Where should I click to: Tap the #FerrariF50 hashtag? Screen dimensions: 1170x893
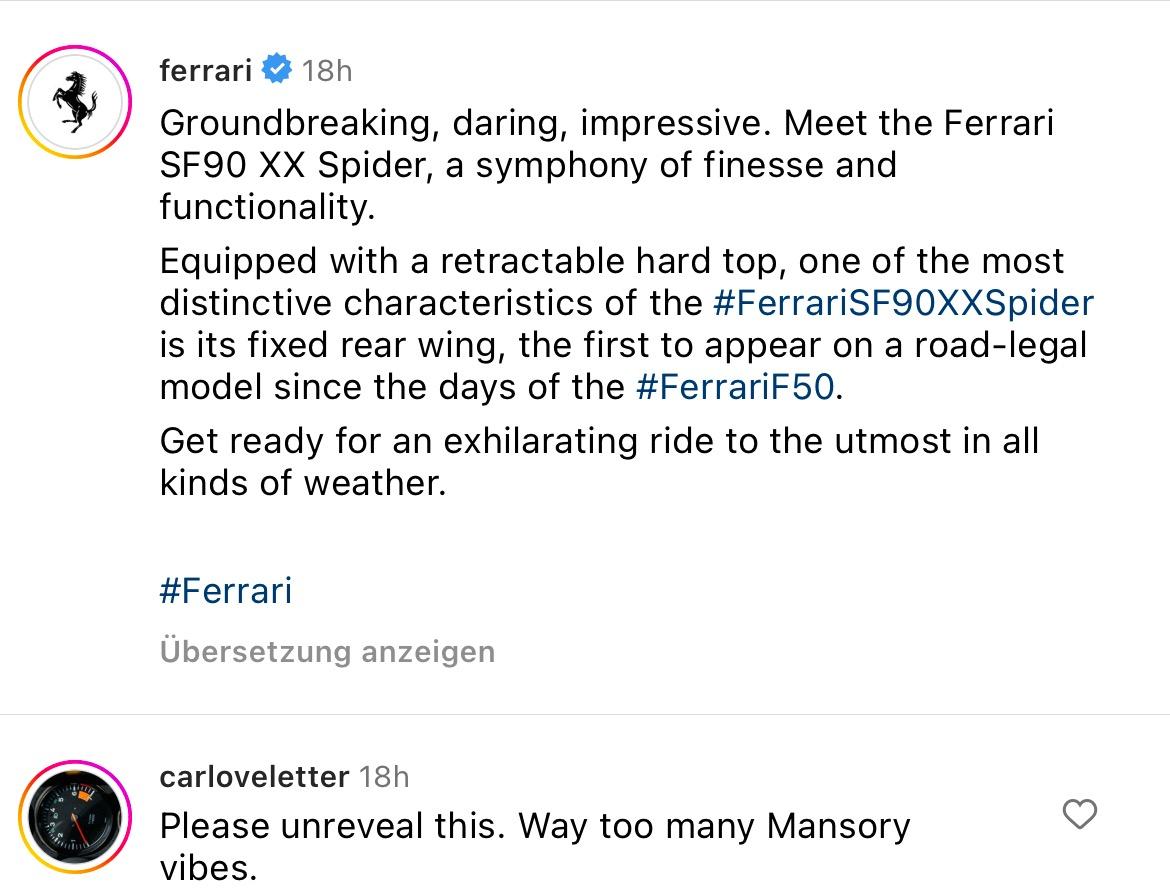coord(734,387)
